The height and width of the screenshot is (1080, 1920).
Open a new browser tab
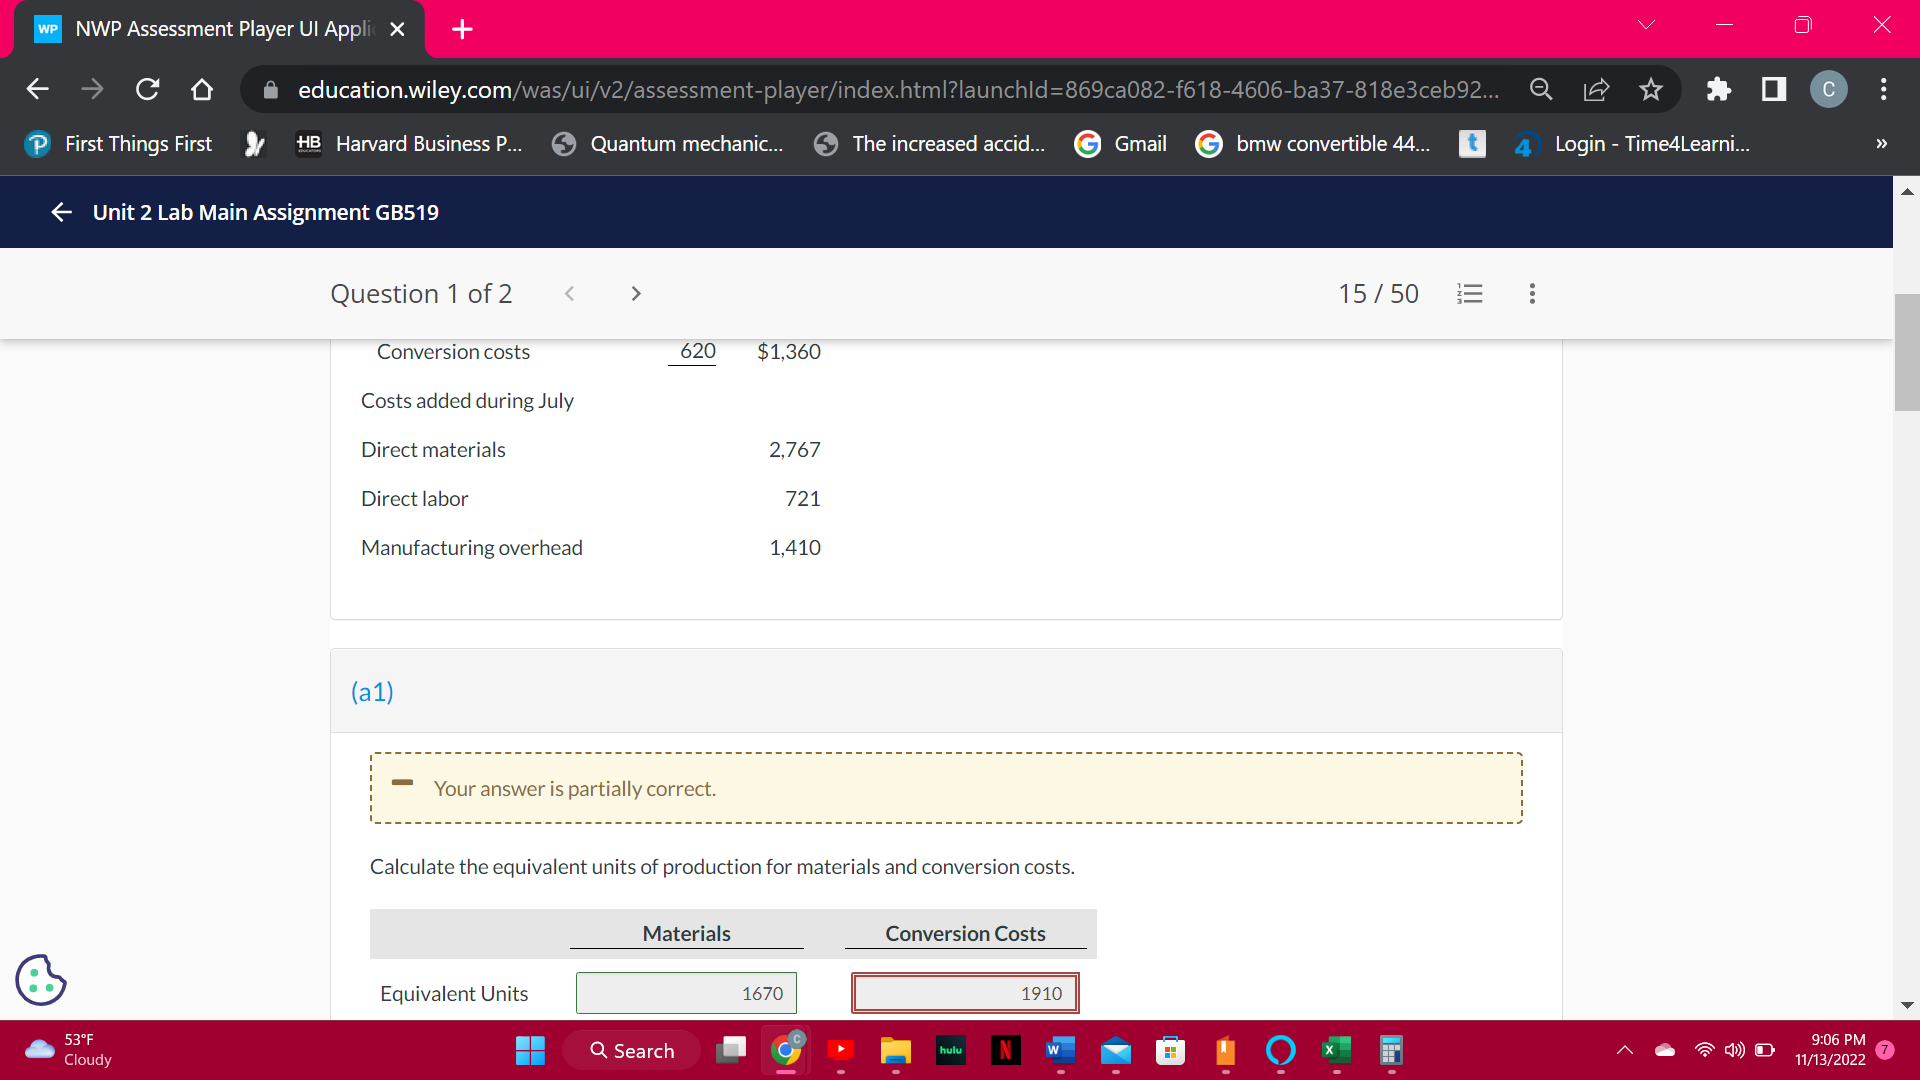pyautogui.click(x=462, y=29)
